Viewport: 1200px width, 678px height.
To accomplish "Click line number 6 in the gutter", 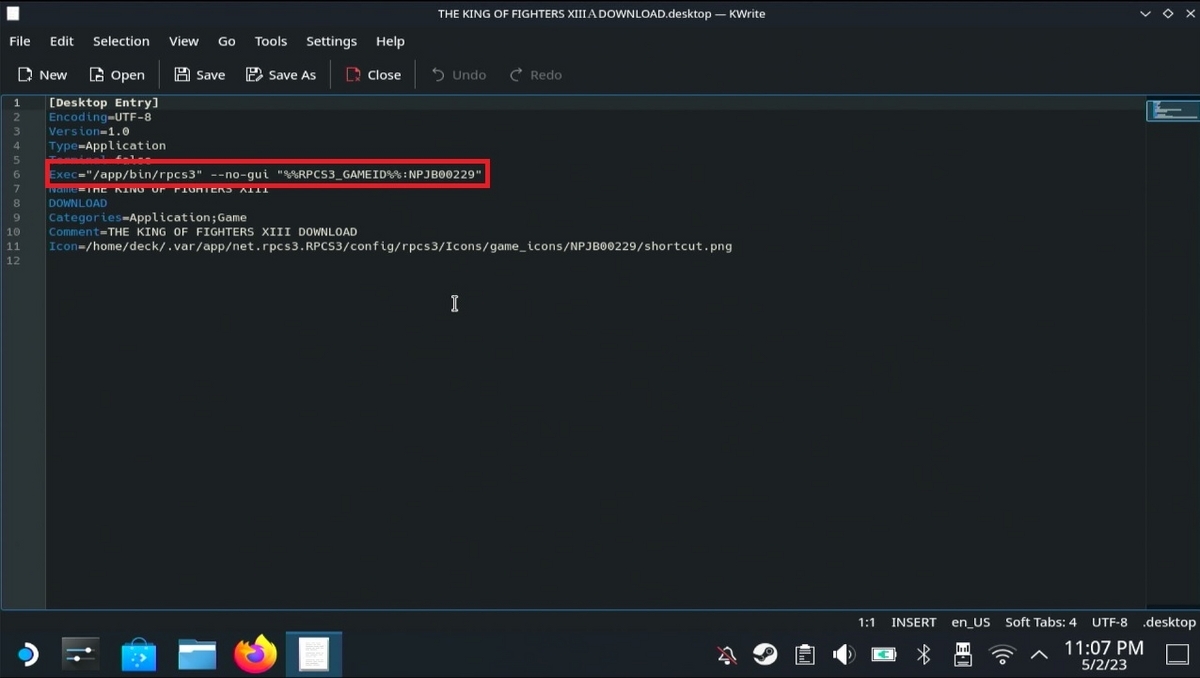I will (16, 174).
